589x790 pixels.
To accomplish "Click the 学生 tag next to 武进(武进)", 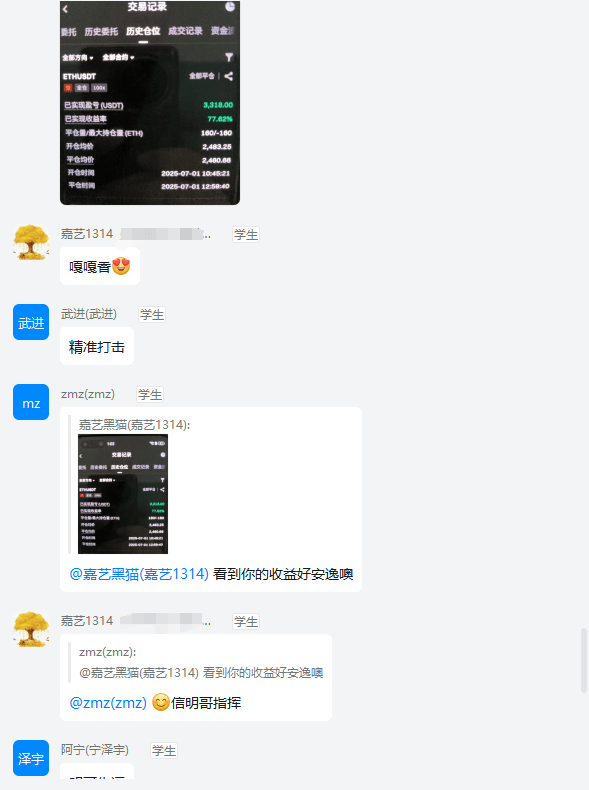I will [x=152, y=314].
